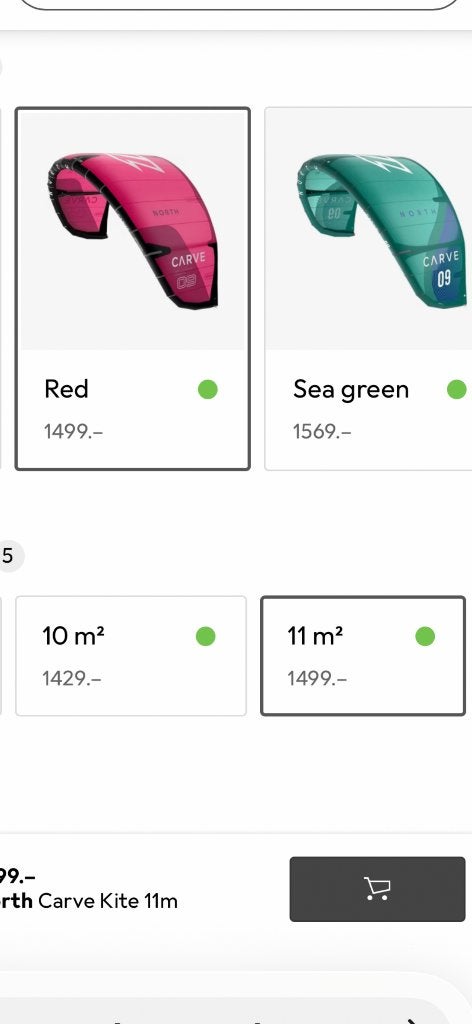
Task: Select the Sea green color option card
Action: (x=368, y=289)
